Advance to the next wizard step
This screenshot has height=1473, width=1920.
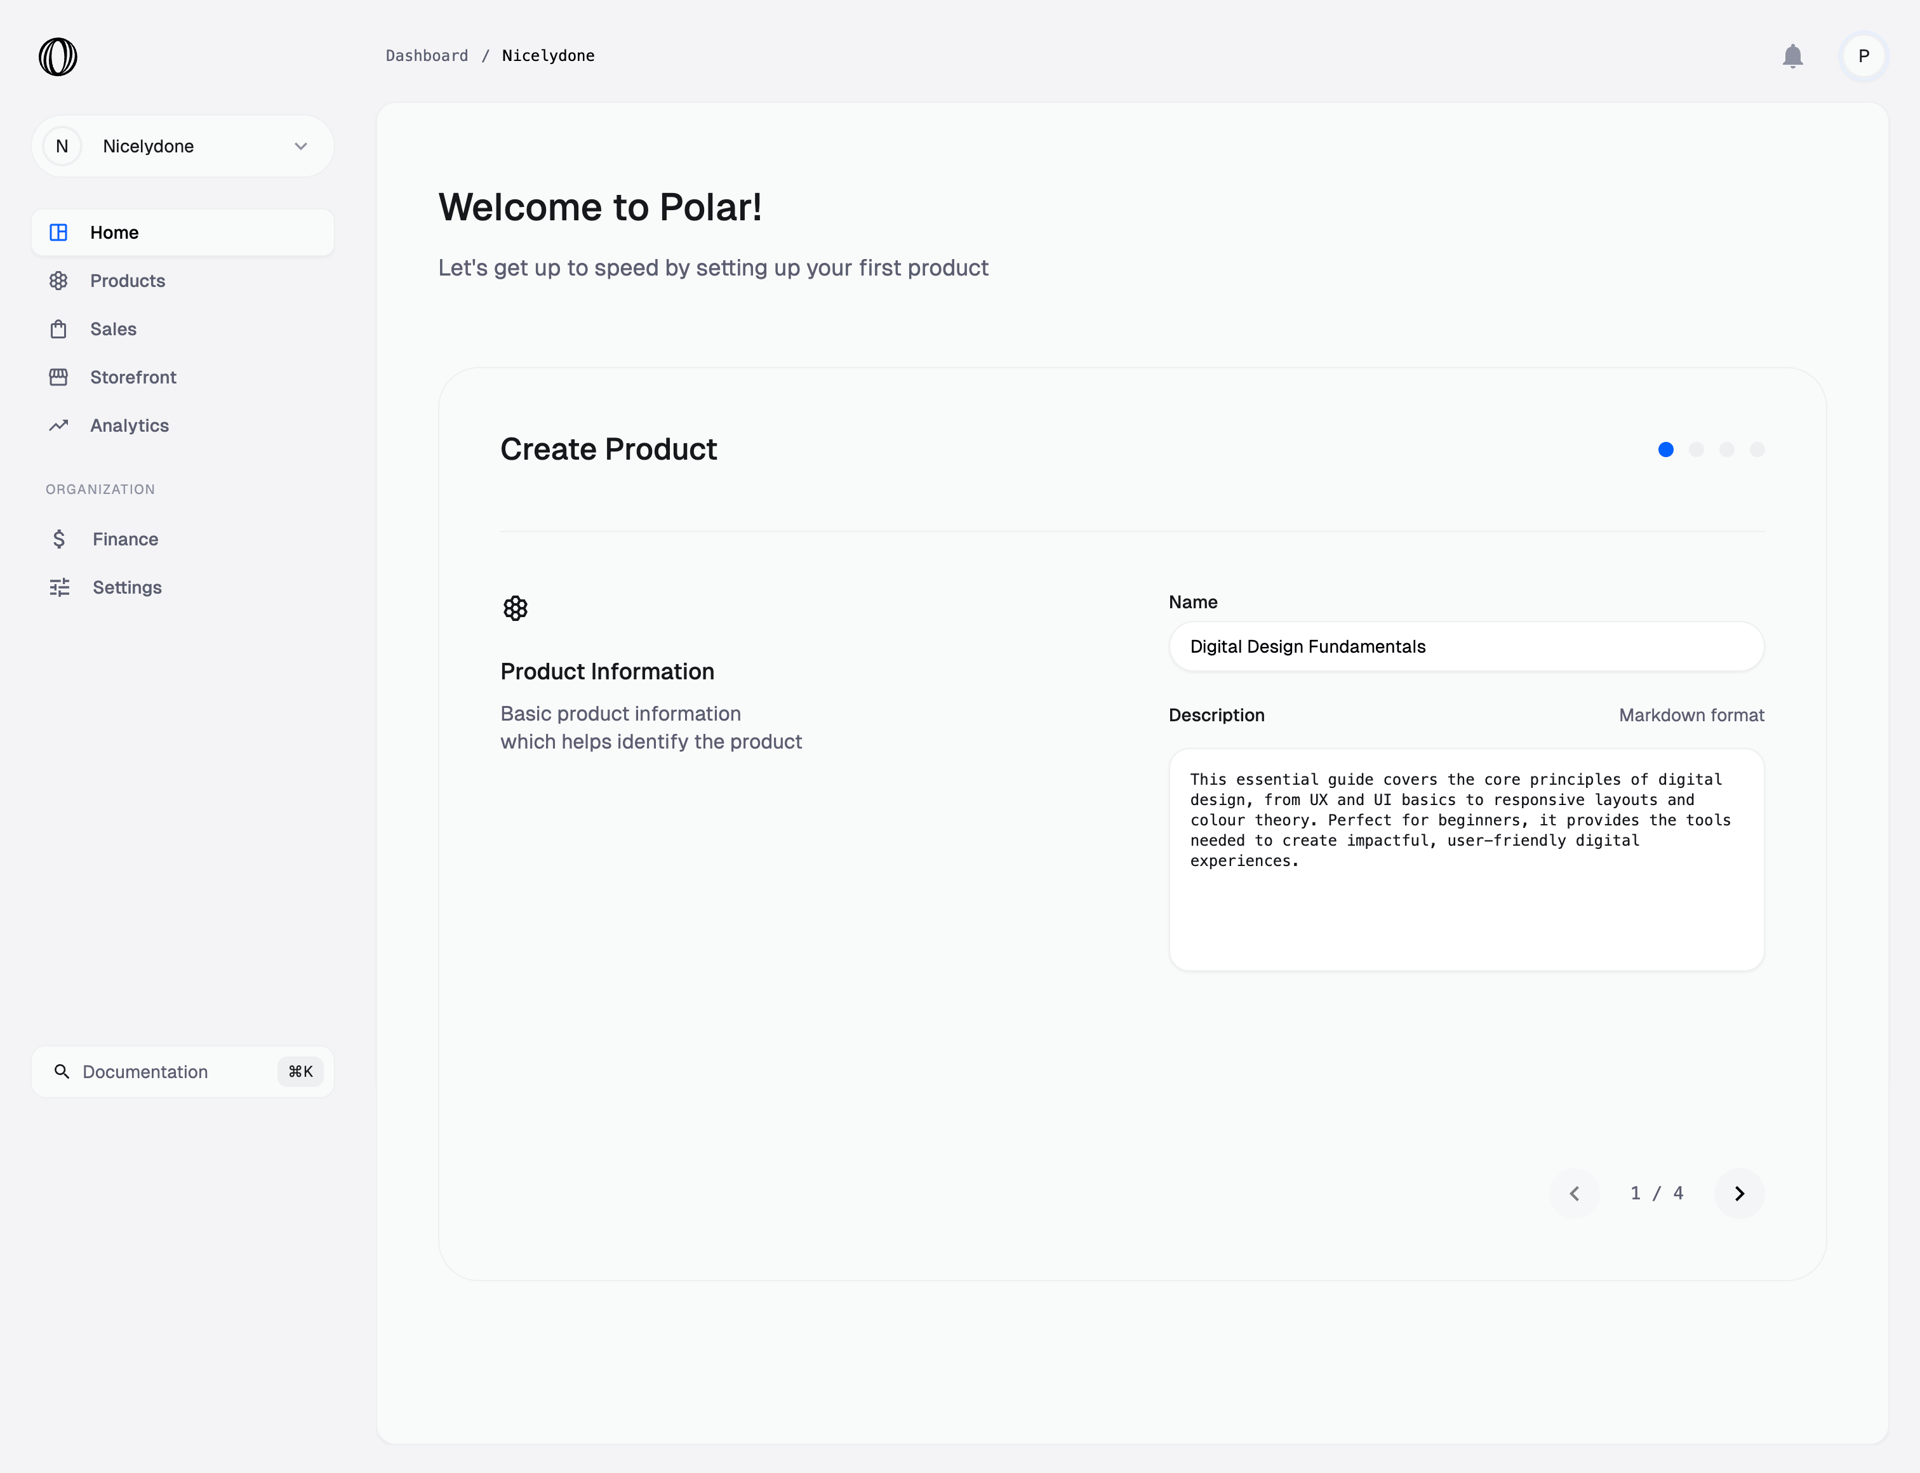(1739, 1193)
